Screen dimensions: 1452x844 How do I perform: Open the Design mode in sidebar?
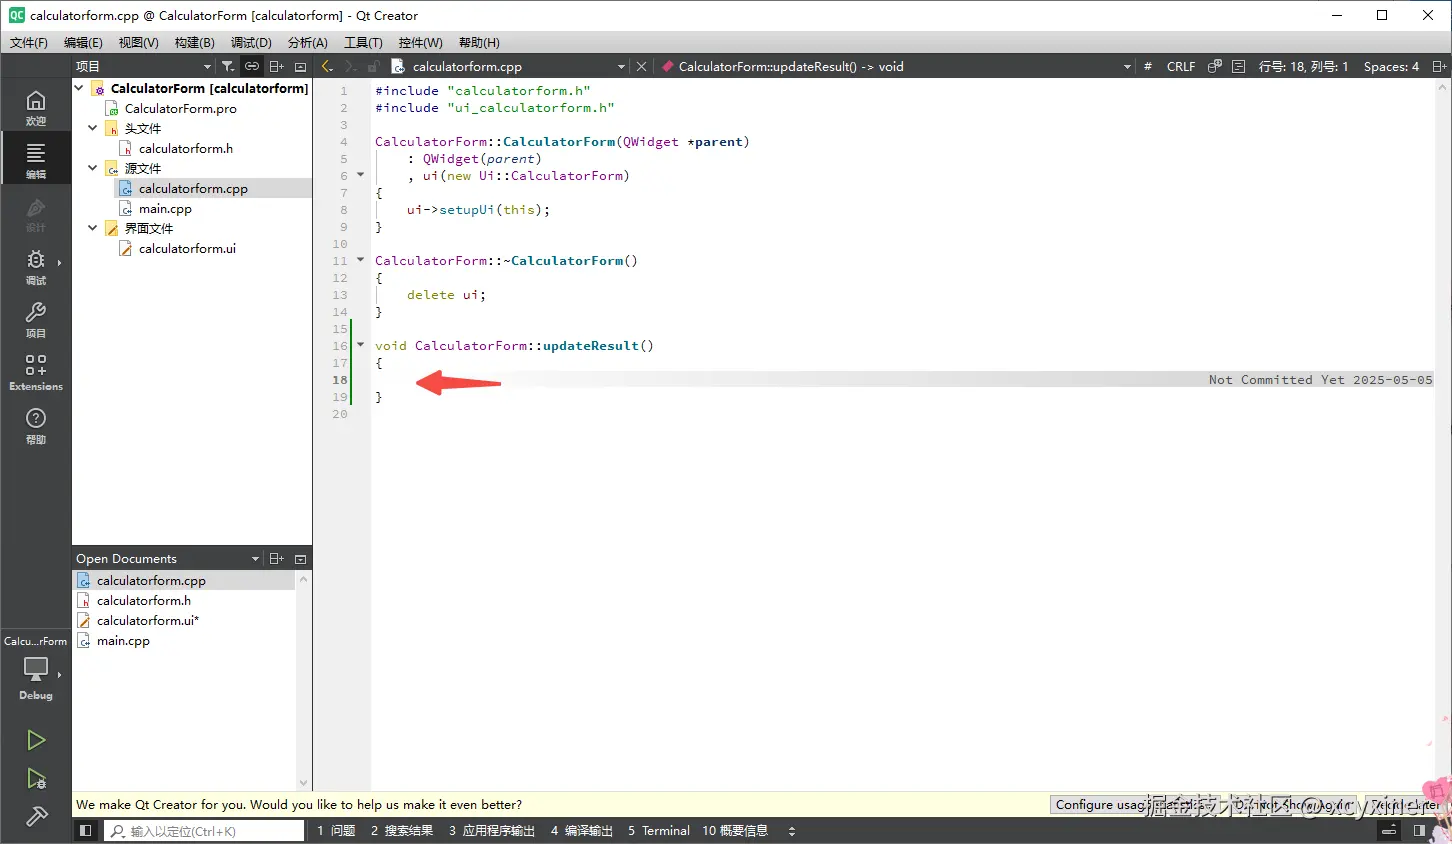click(x=35, y=213)
